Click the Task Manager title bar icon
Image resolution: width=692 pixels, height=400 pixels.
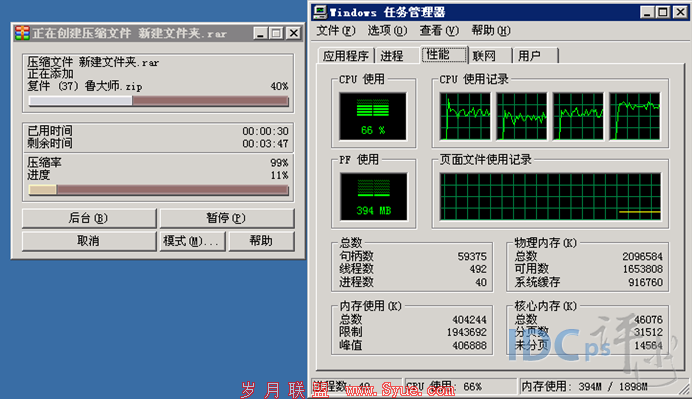pos(320,12)
